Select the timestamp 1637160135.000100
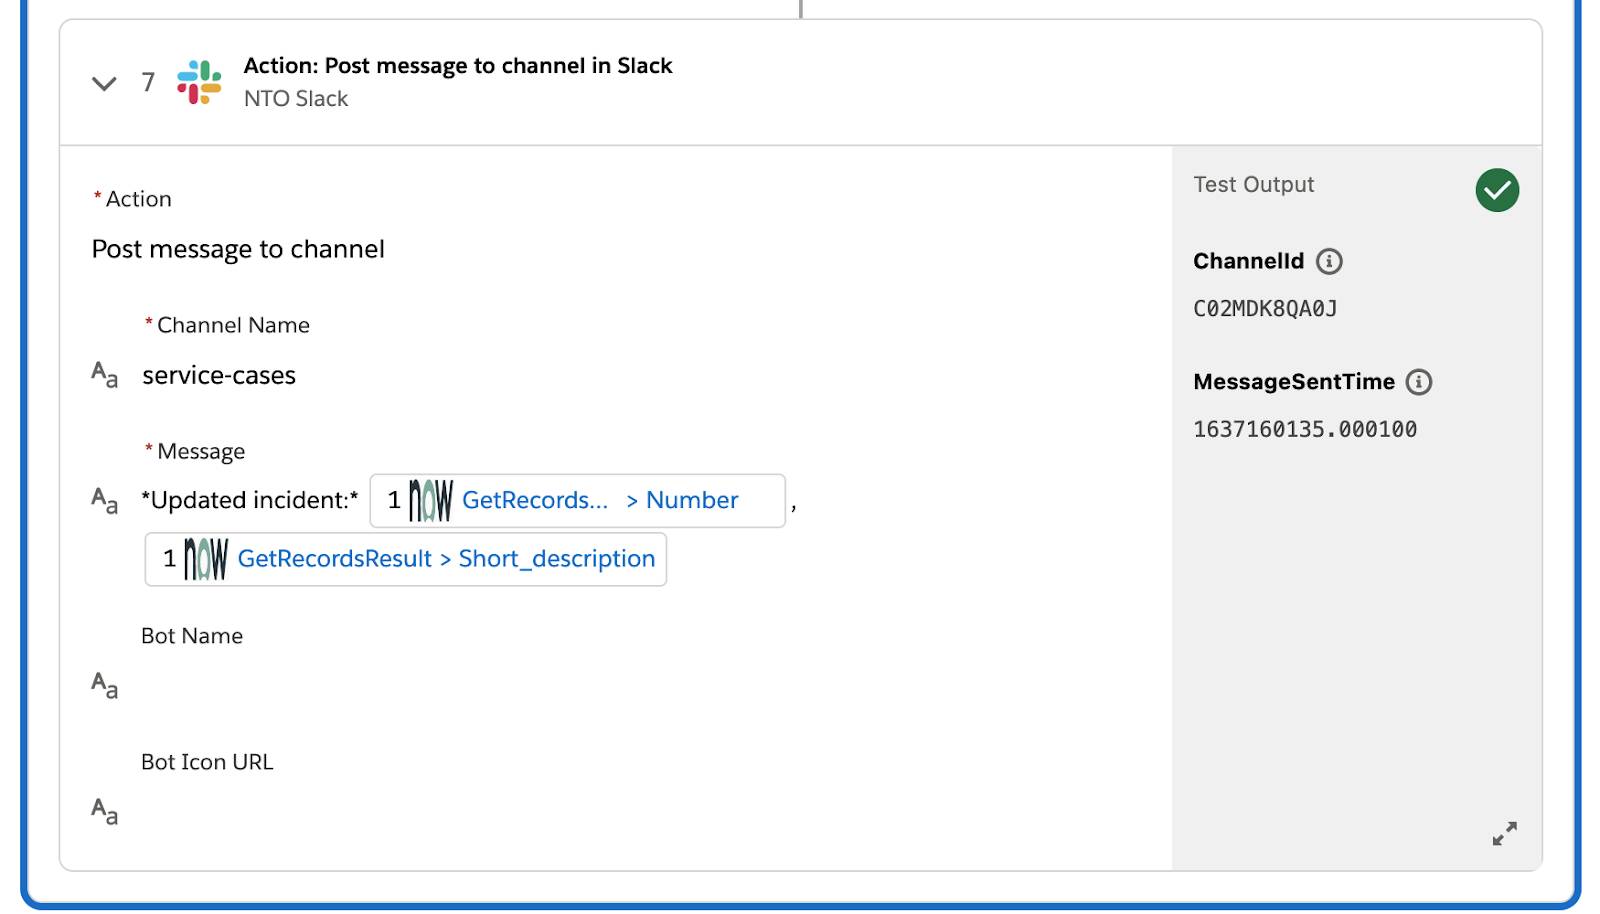1600x914 pixels. [x=1305, y=430]
